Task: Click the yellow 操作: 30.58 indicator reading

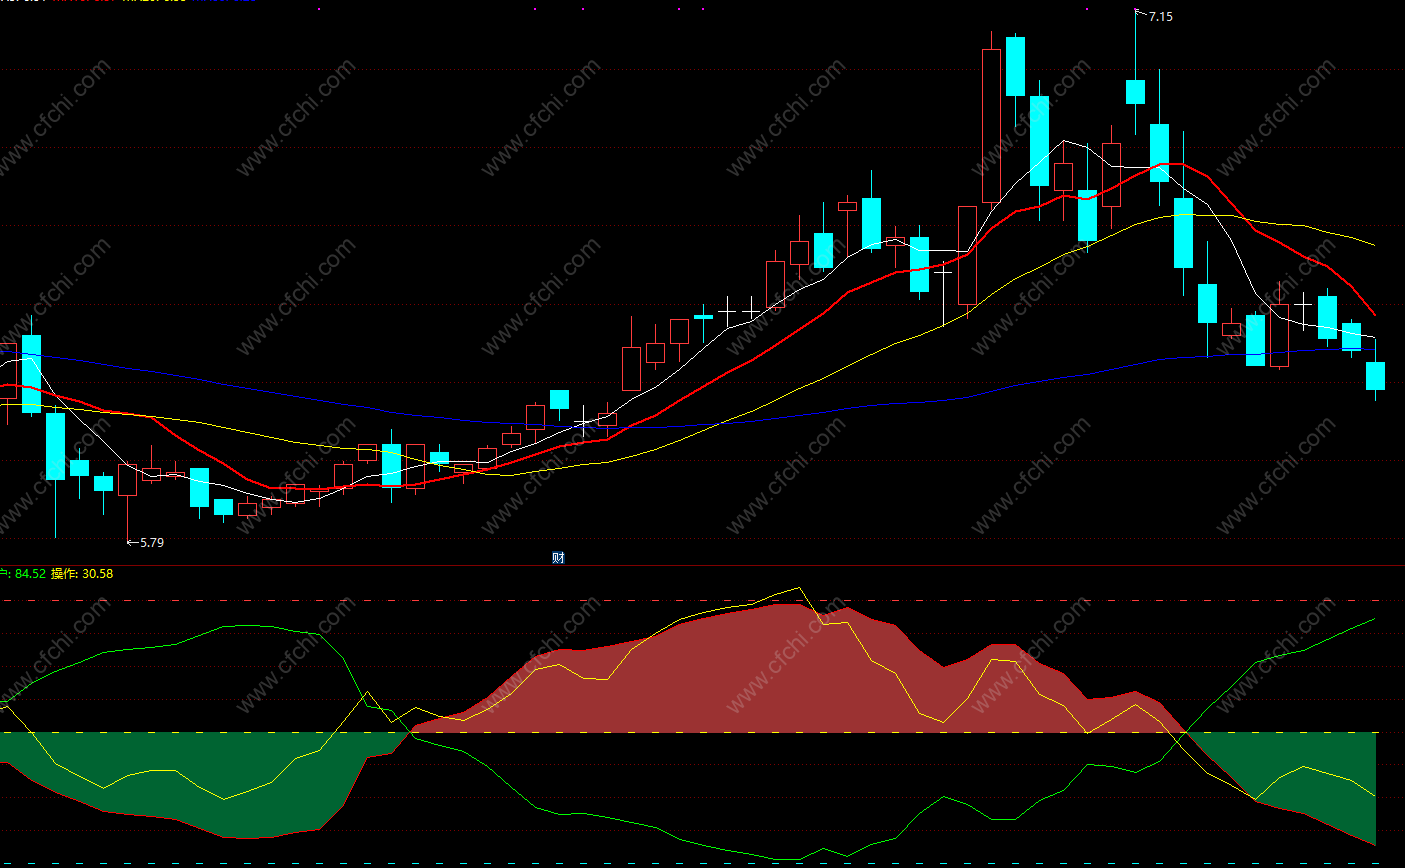Action: [82, 574]
